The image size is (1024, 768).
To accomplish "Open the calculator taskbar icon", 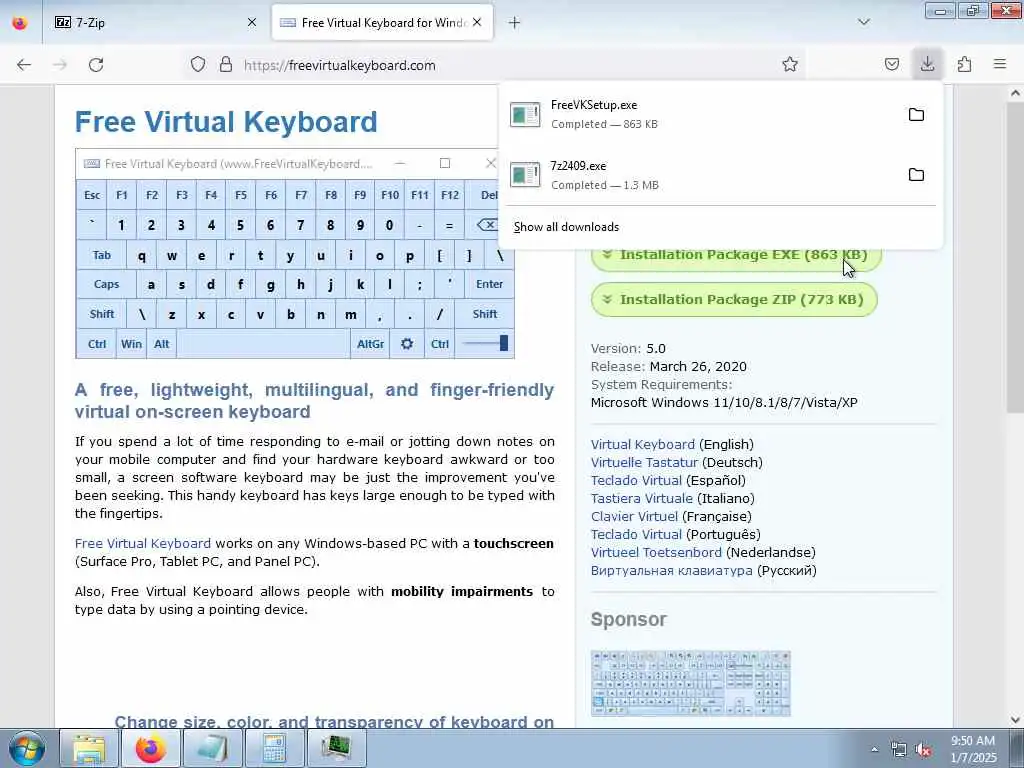I will point(274,748).
